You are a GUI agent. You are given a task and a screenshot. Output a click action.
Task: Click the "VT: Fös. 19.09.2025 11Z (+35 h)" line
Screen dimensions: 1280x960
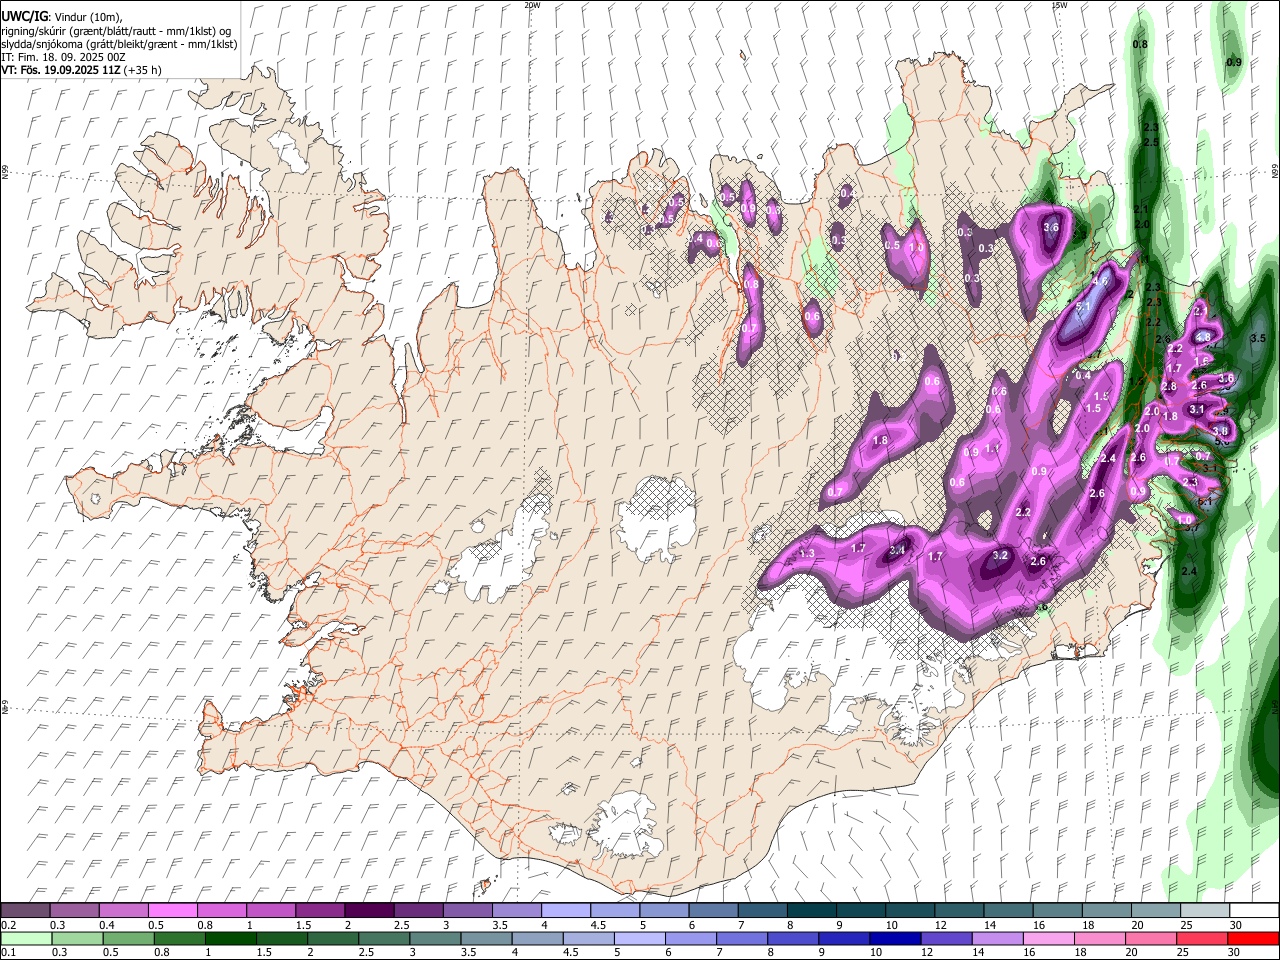pyautogui.click(x=81, y=70)
